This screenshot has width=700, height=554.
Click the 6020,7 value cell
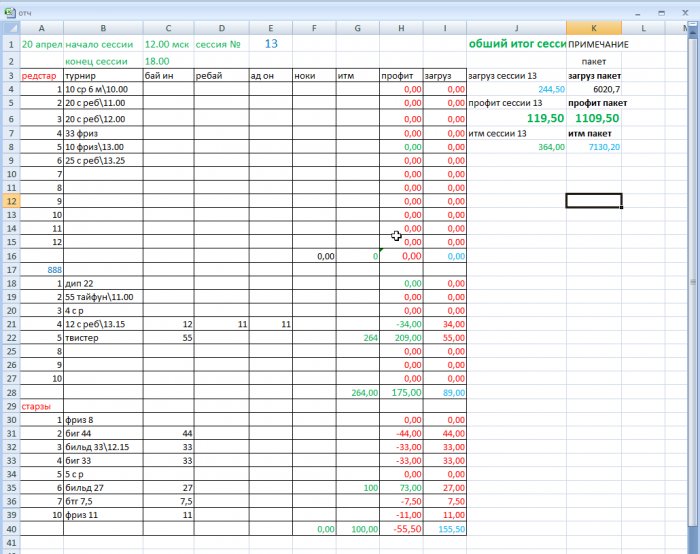point(594,89)
